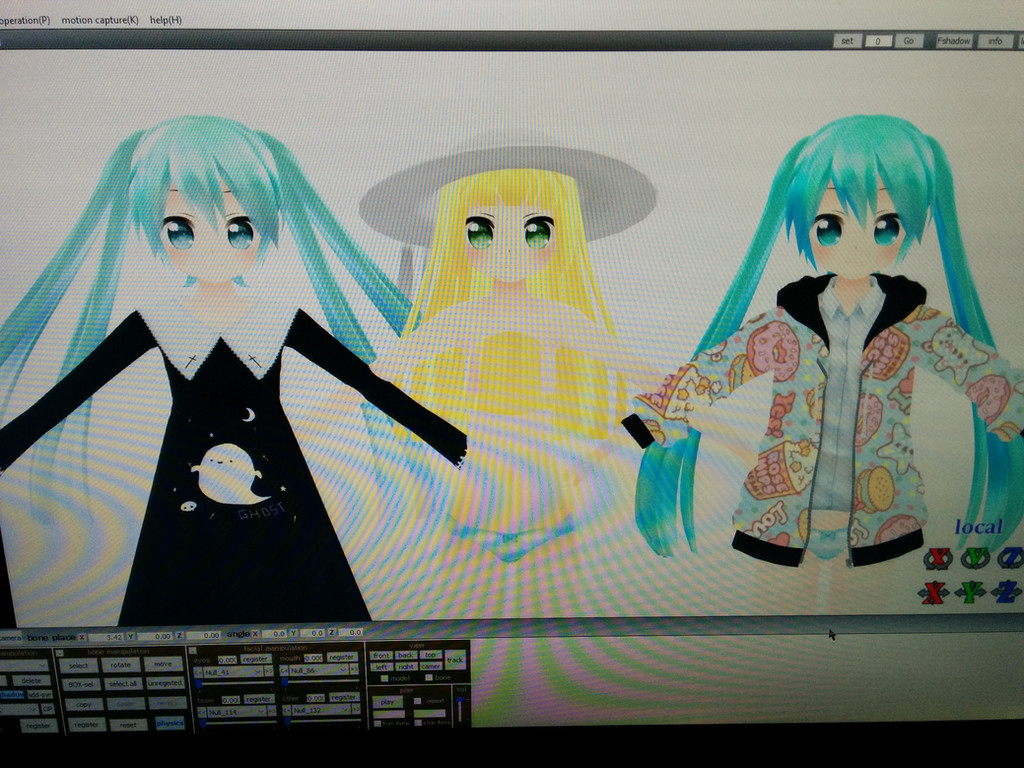Image resolution: width=1024 pixels, height=768 pixels.
Task: Click the green Y rotation axis icon
Action: [974, 558]
